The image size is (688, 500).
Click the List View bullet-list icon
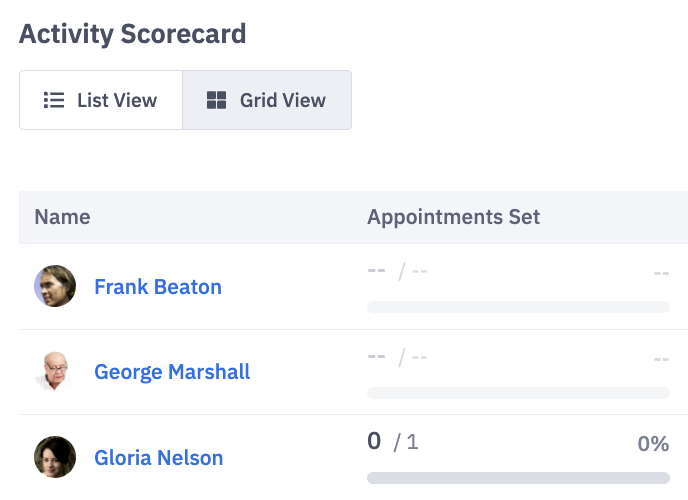pos(53,100)
